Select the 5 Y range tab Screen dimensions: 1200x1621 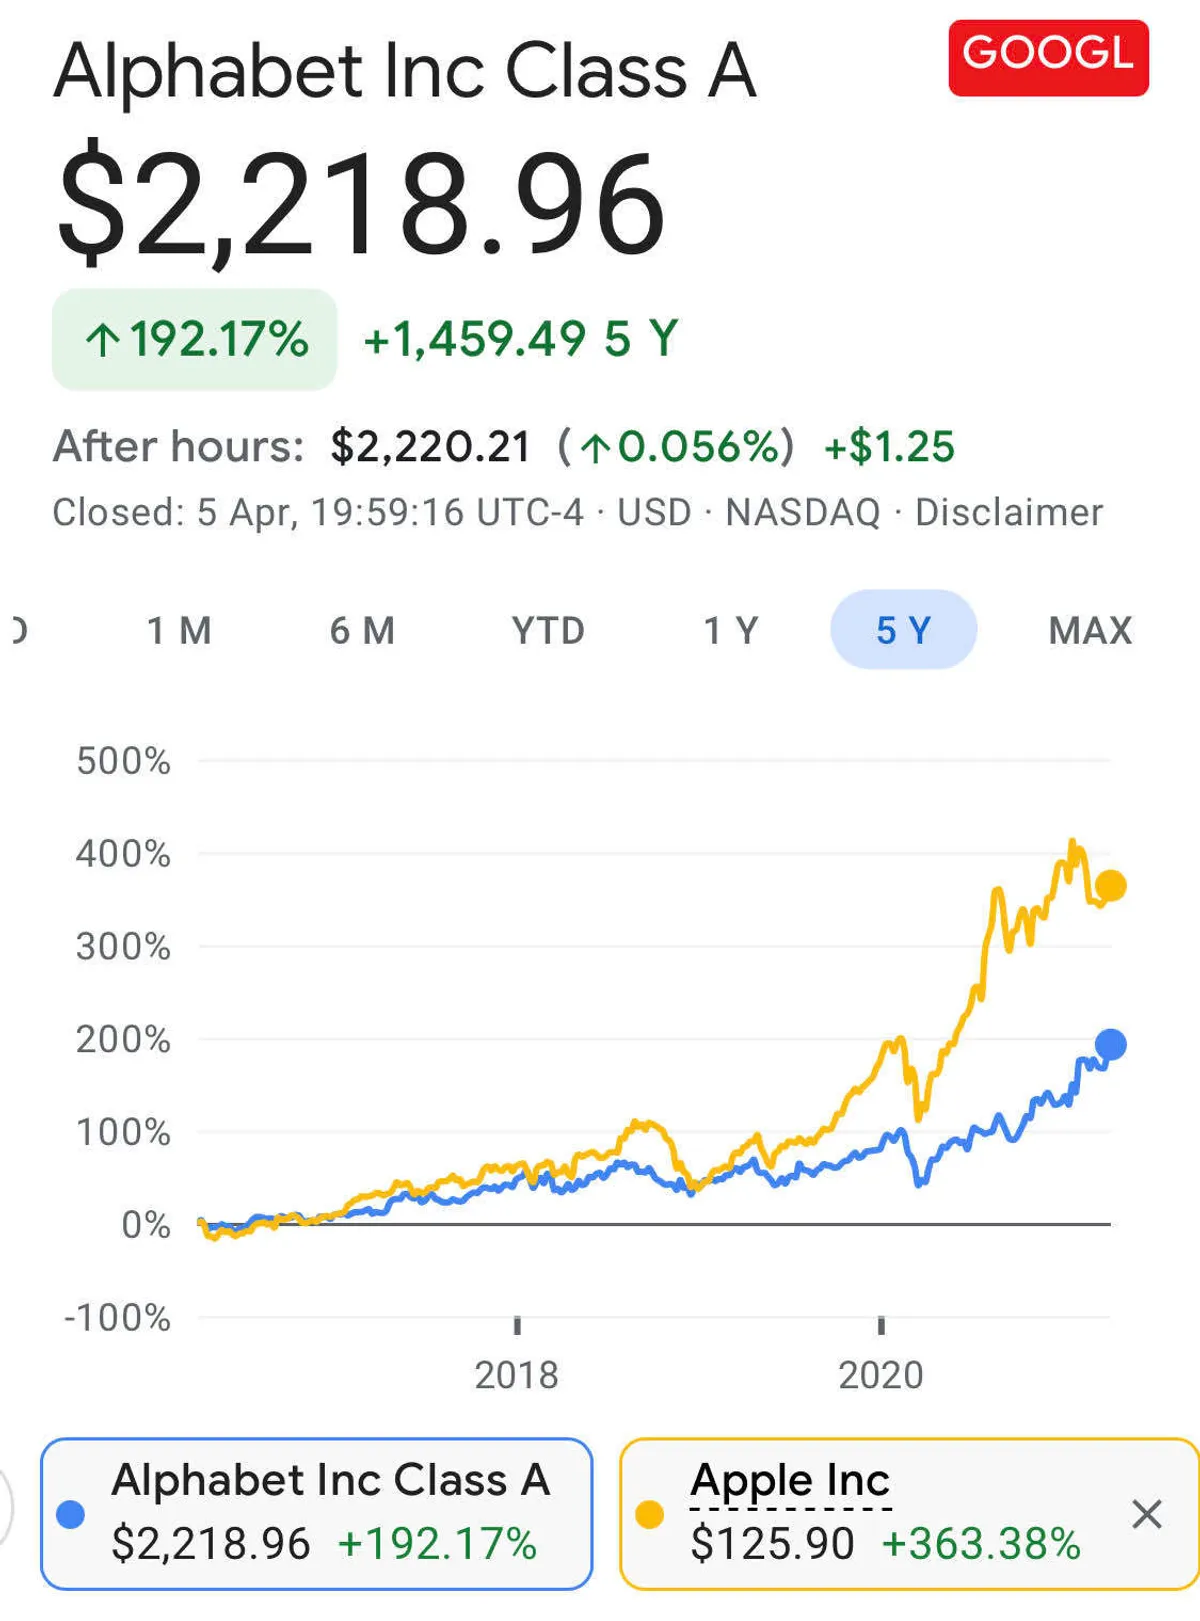(x=903, y=630)
